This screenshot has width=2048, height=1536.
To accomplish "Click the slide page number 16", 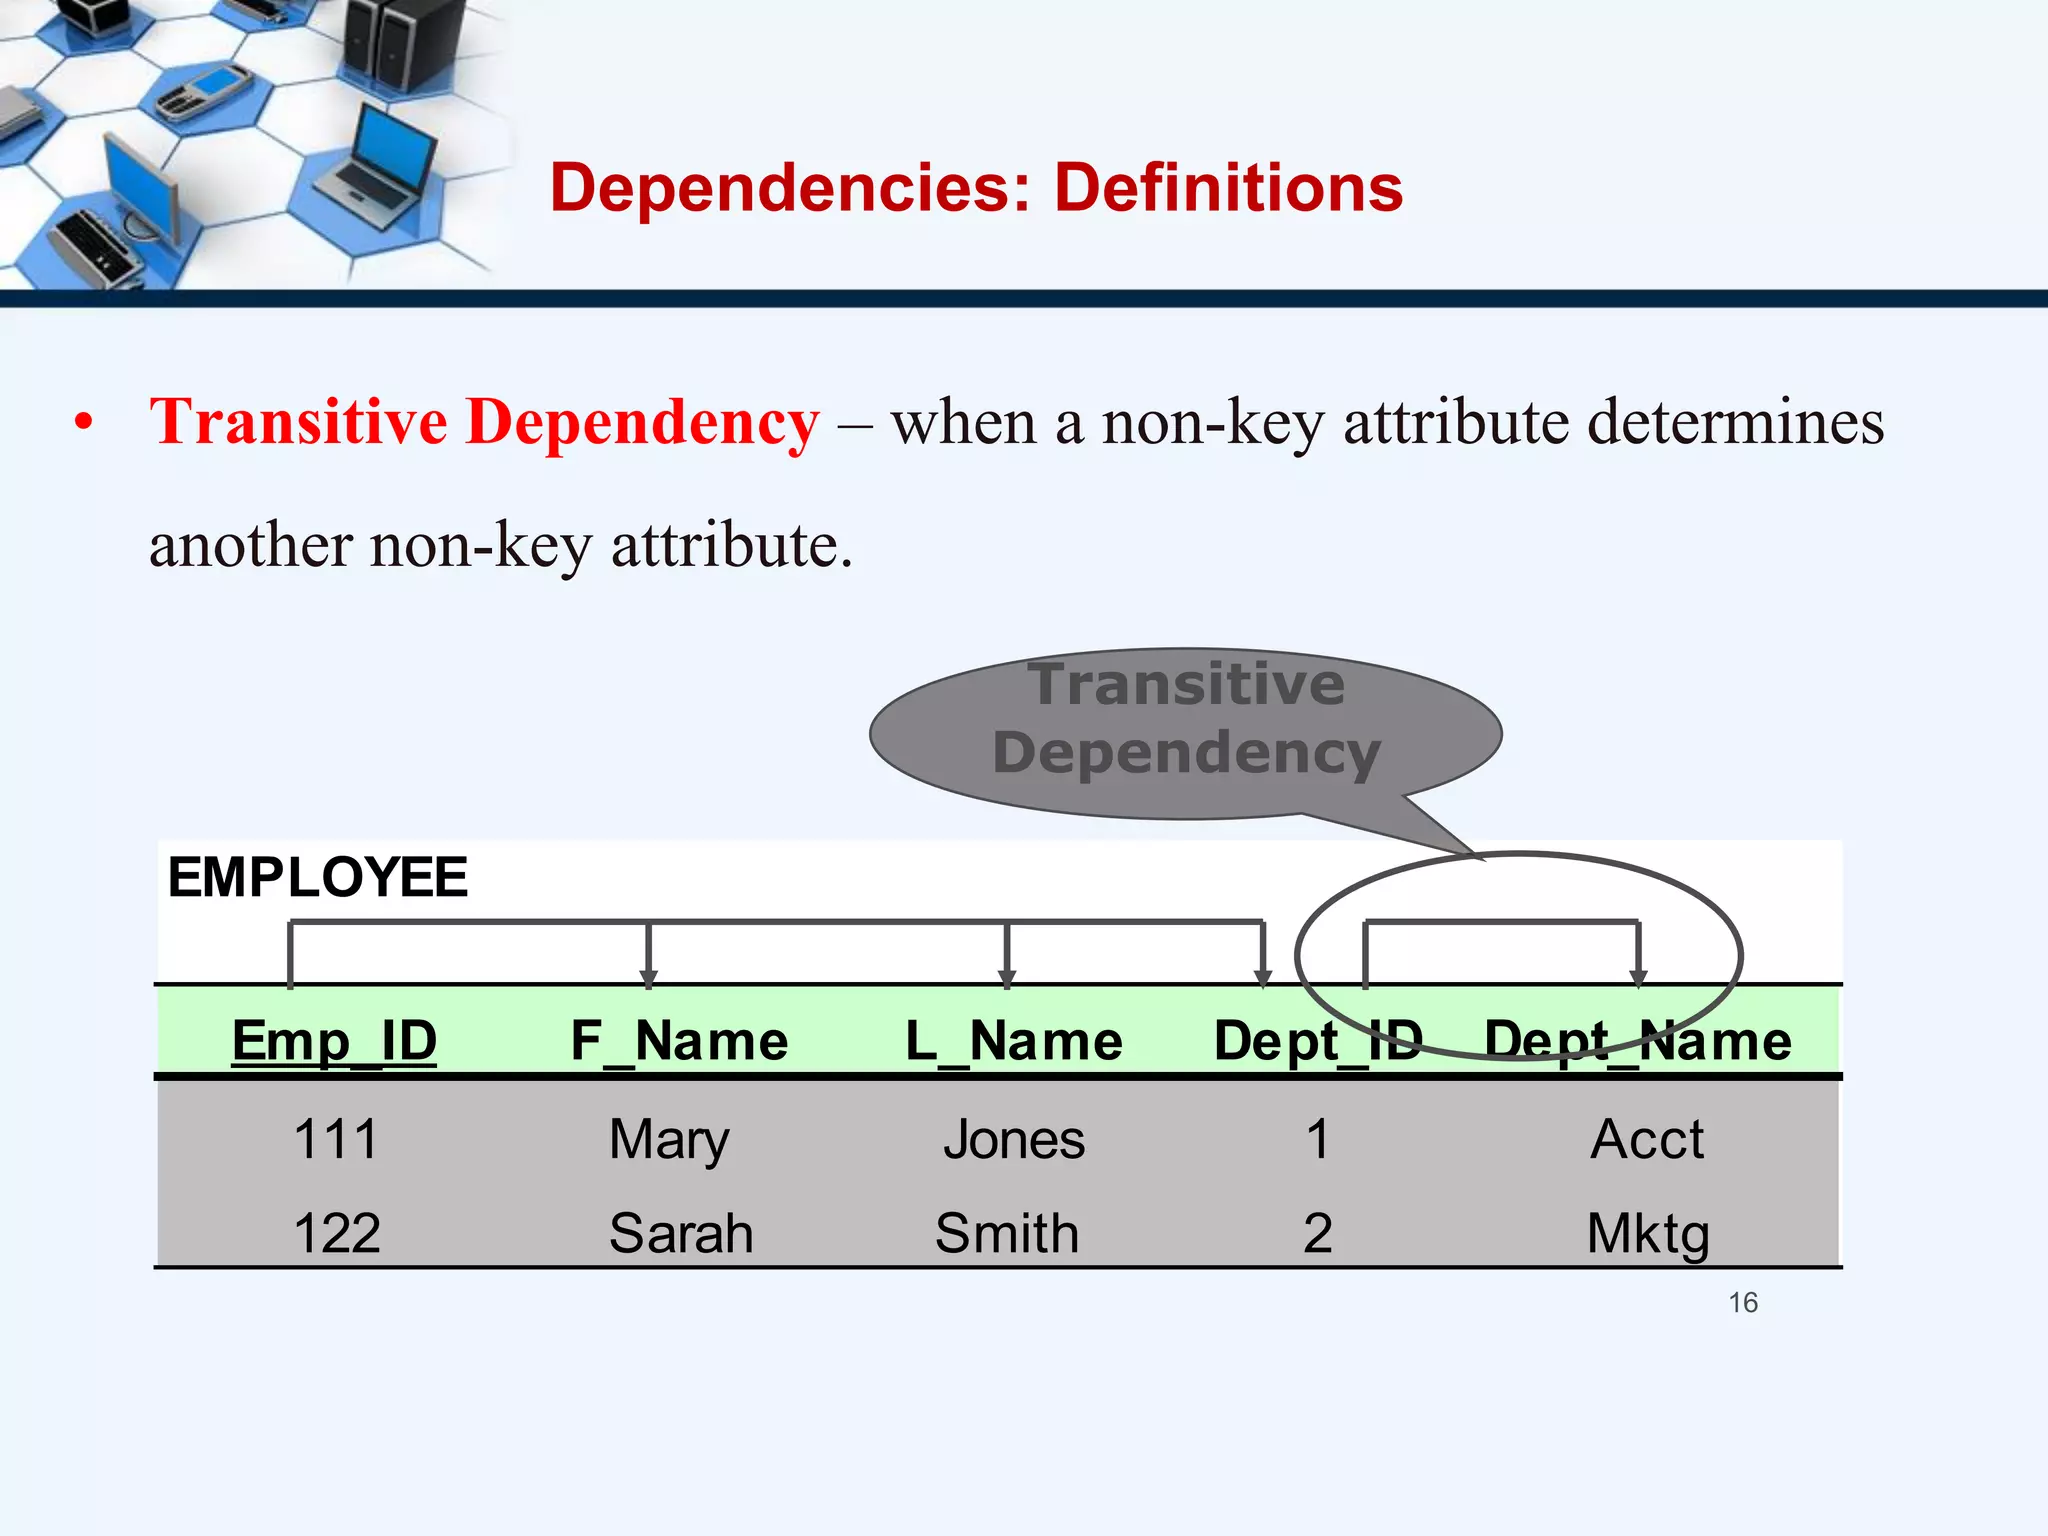I will [1743, 1303].
